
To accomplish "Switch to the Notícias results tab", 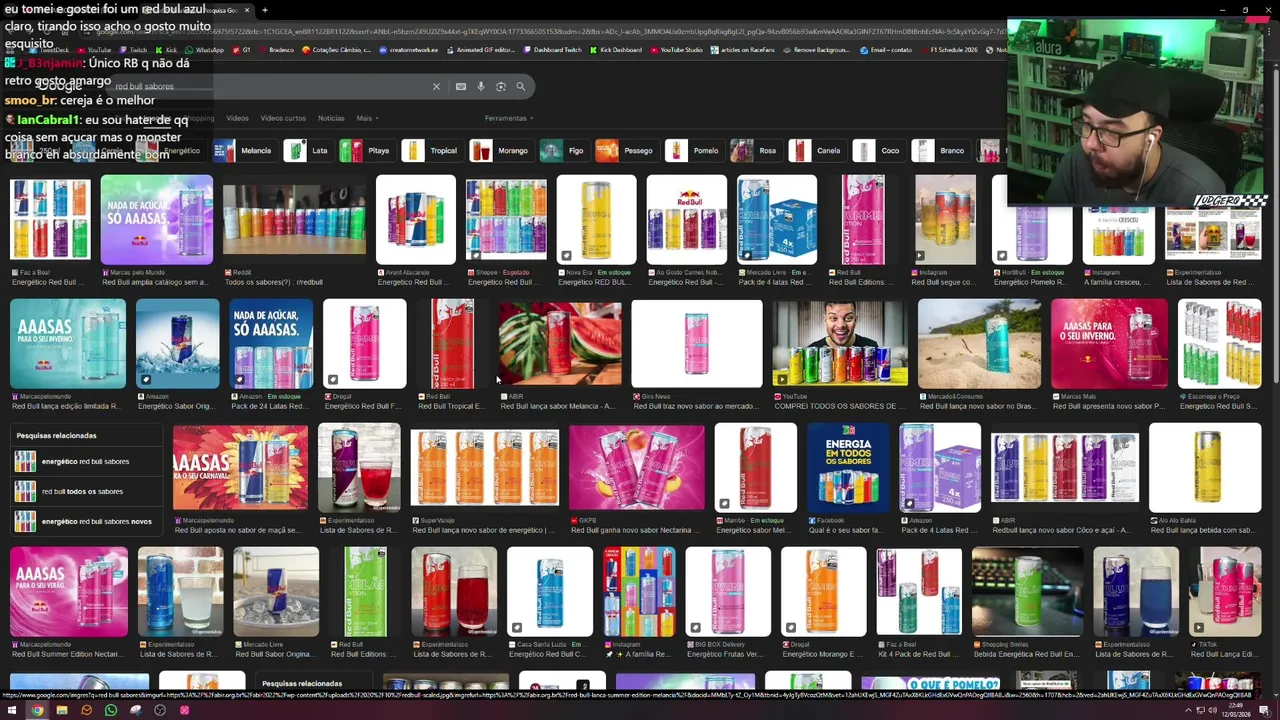I will pos(331,118).
